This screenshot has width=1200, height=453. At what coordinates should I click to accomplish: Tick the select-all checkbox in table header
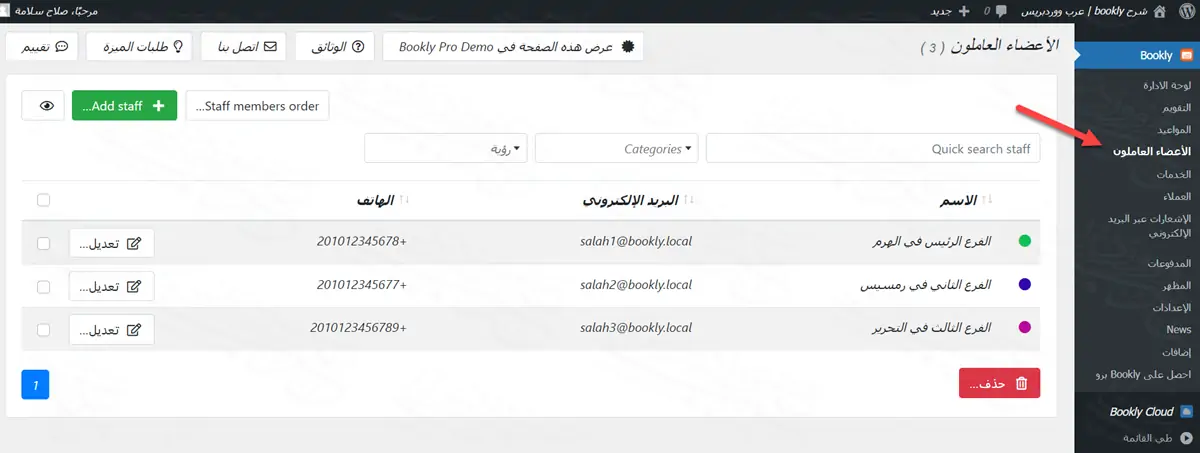43,200
